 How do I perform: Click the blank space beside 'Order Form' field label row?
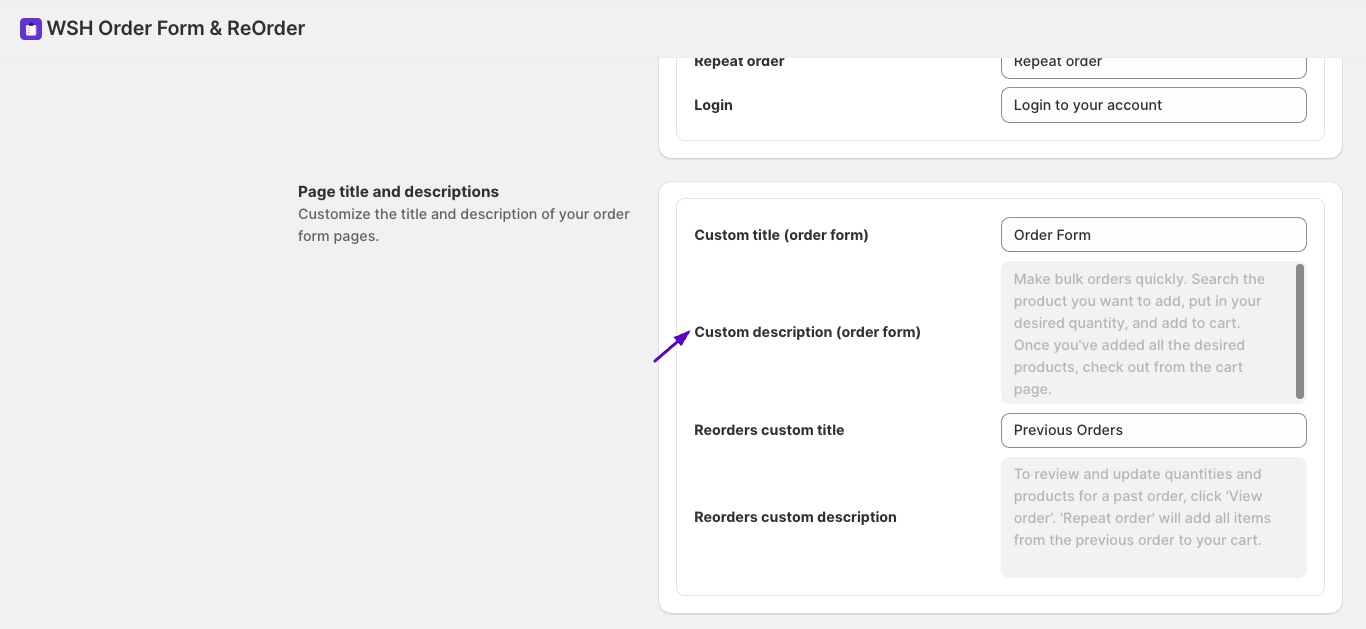coord(934,235)
